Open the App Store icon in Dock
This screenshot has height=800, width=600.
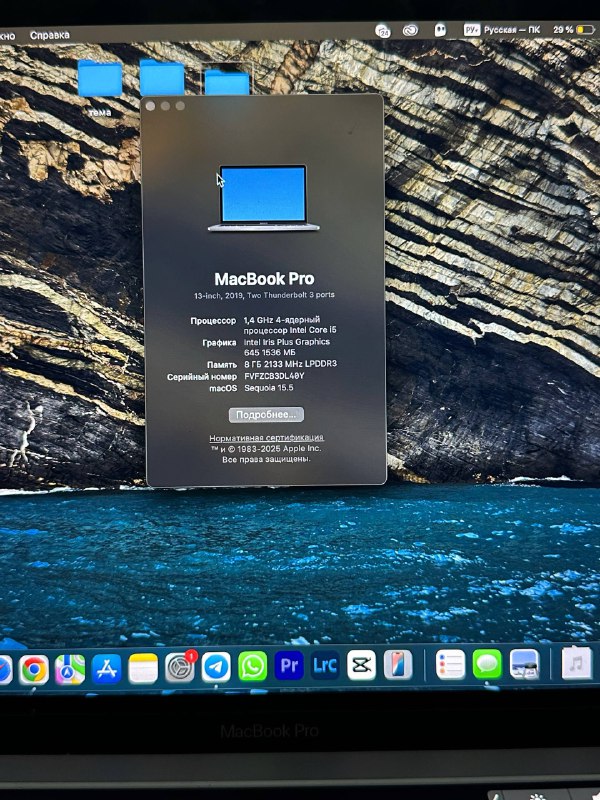(x=106, y=668)
